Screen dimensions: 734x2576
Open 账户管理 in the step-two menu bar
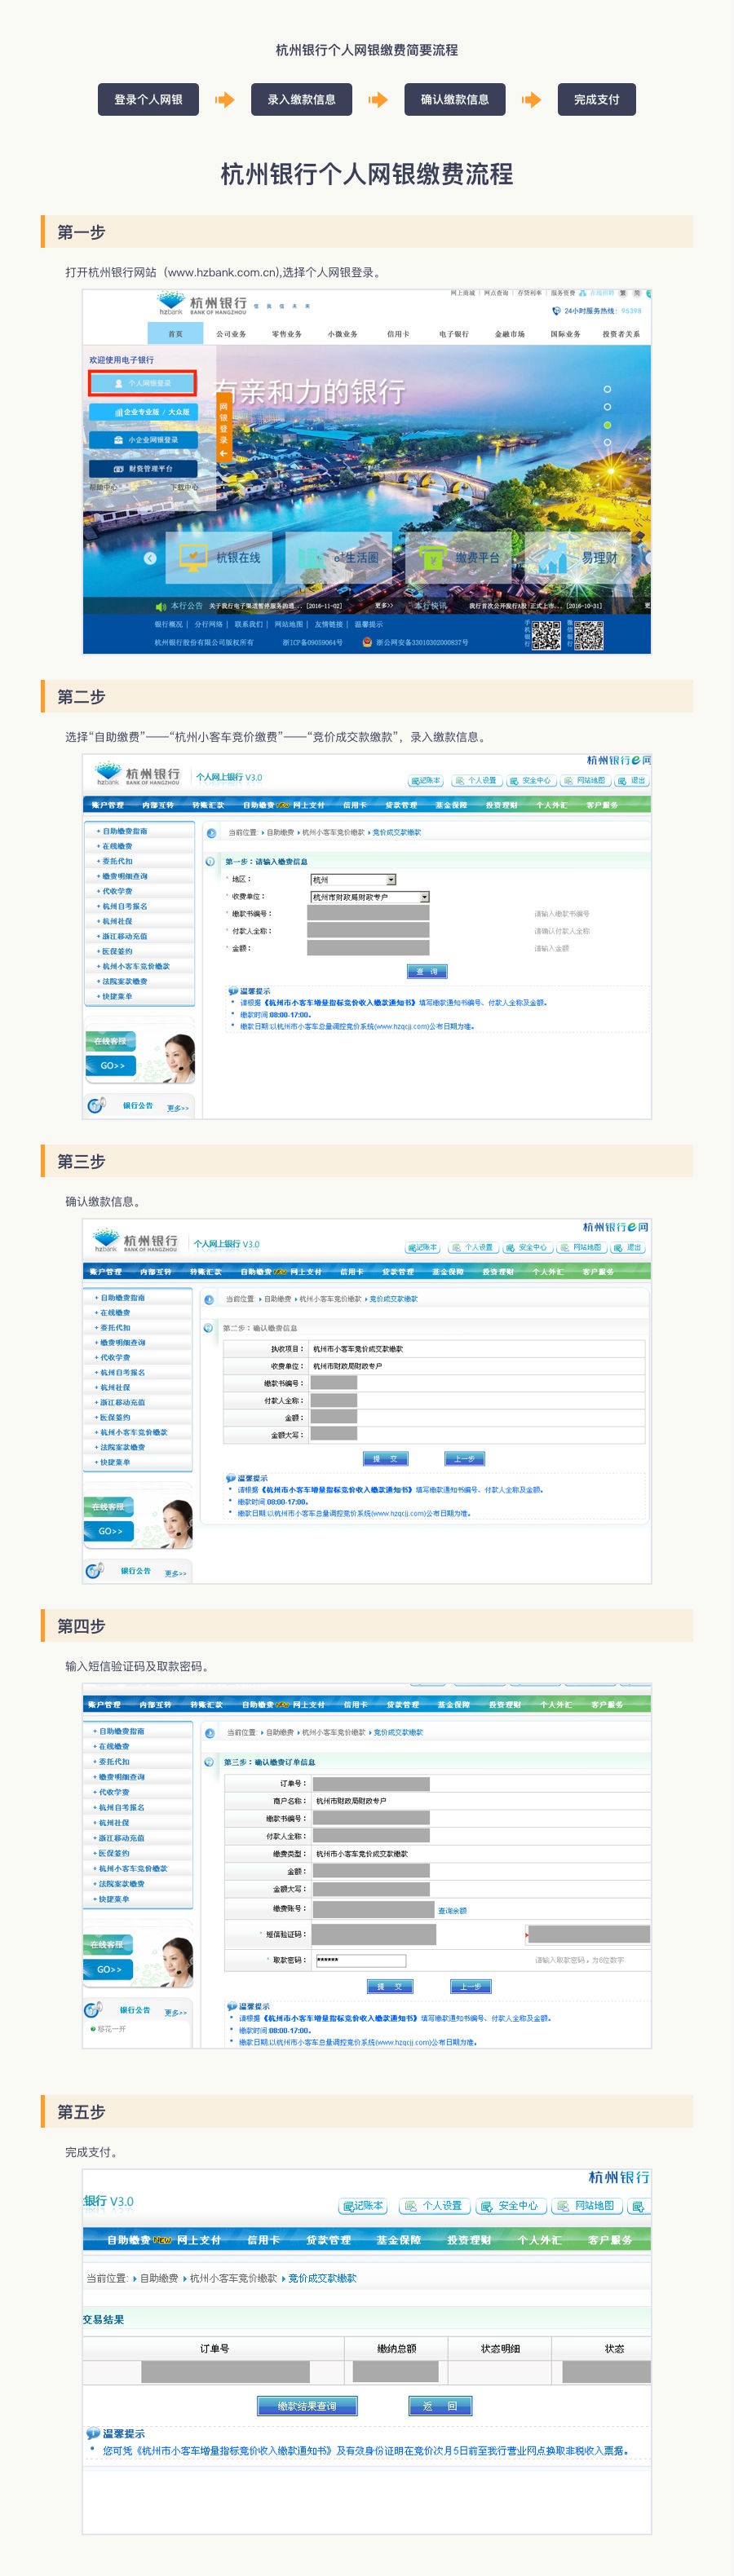(x=107, y=805)
